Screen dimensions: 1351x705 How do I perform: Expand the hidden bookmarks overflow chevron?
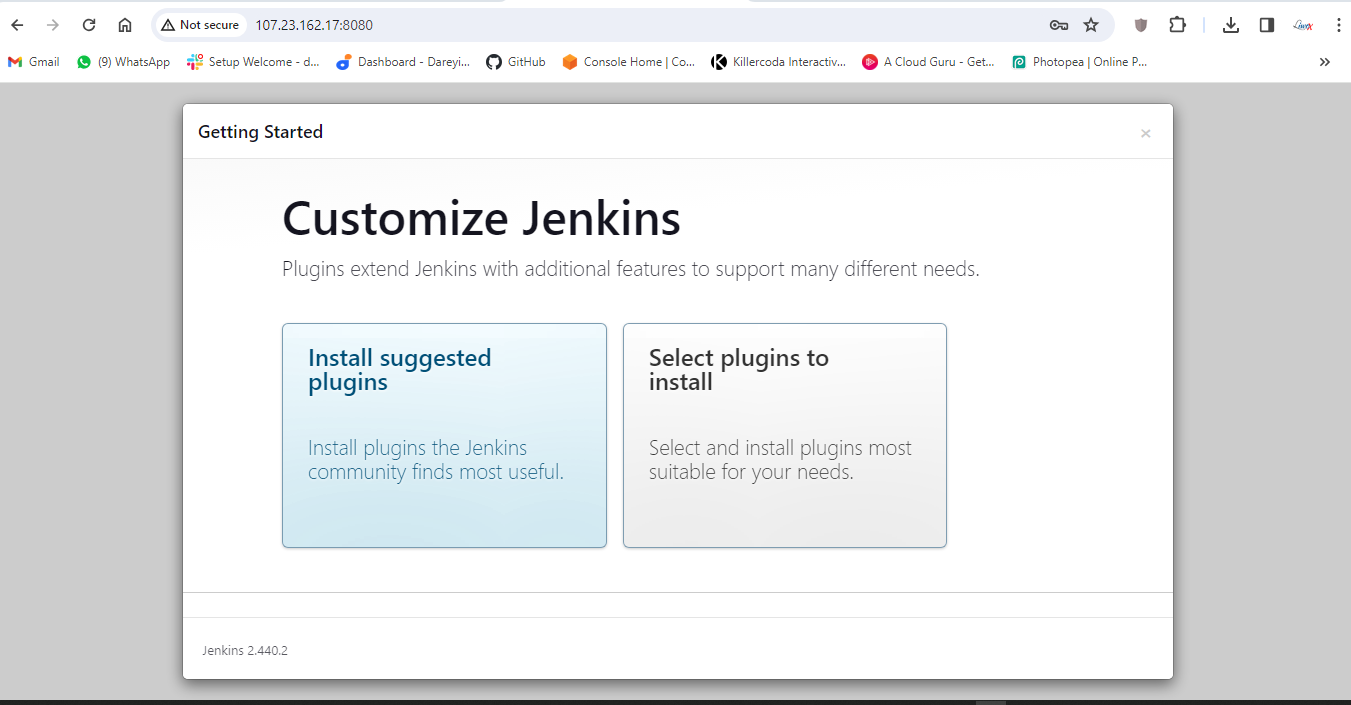click(x=1325, y=62)
